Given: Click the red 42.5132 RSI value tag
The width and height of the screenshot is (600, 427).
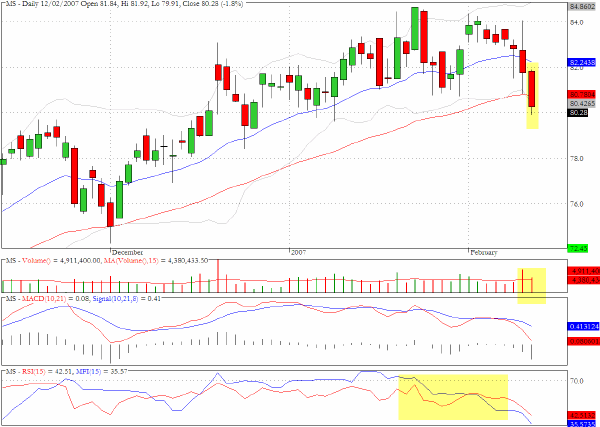Looking at the screenshot, I should pos(584,416).
